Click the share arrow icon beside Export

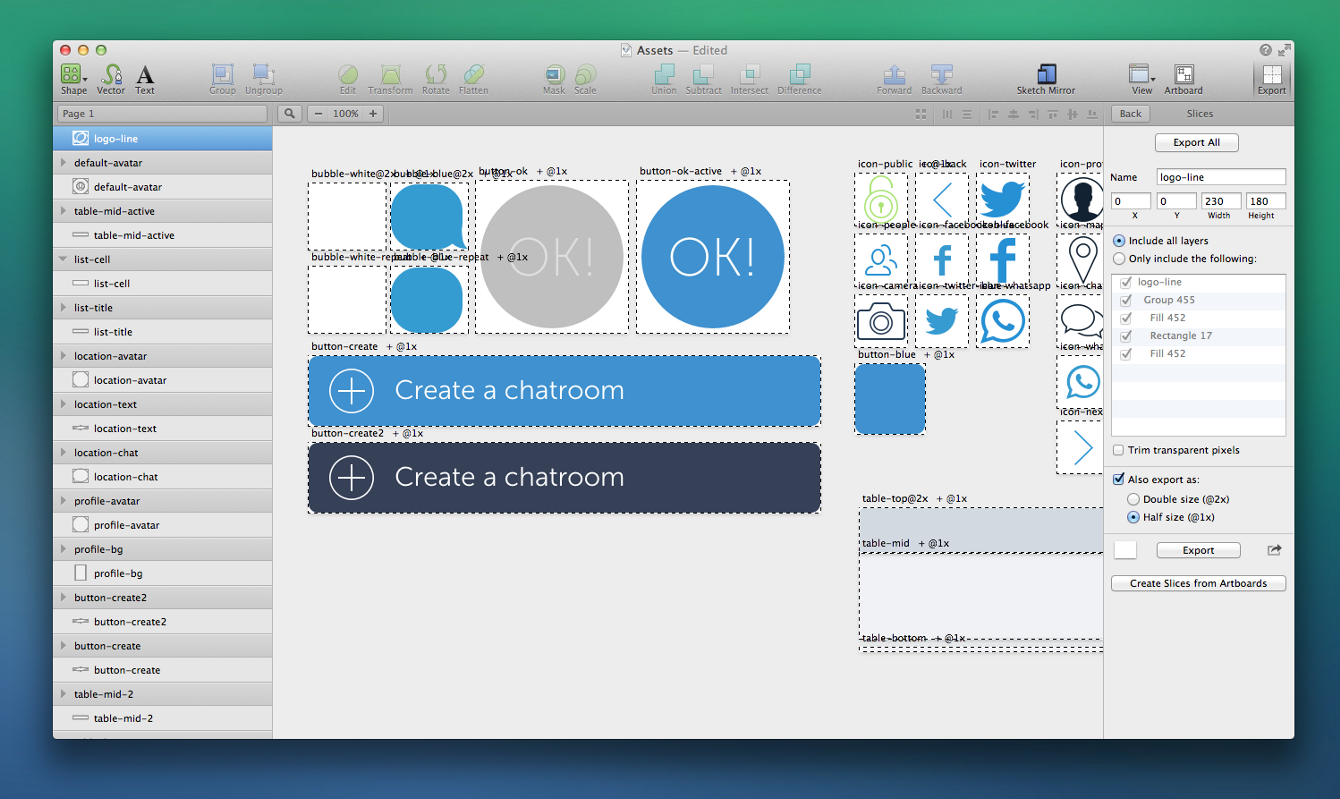tap(1274, 550)
